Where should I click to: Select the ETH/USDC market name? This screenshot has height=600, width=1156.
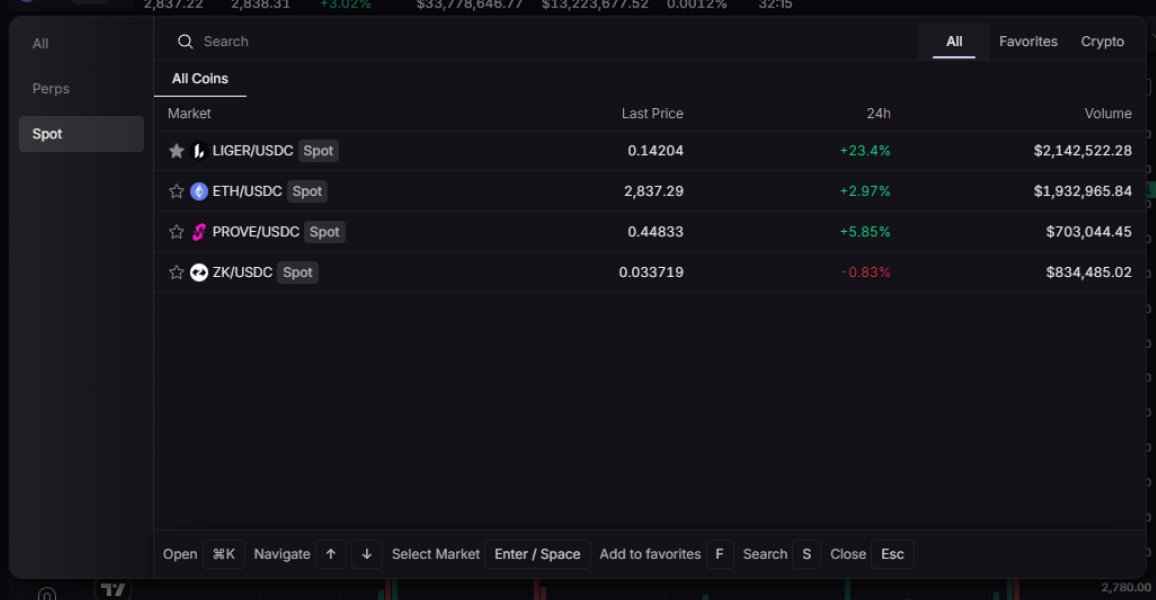[247, 192]
